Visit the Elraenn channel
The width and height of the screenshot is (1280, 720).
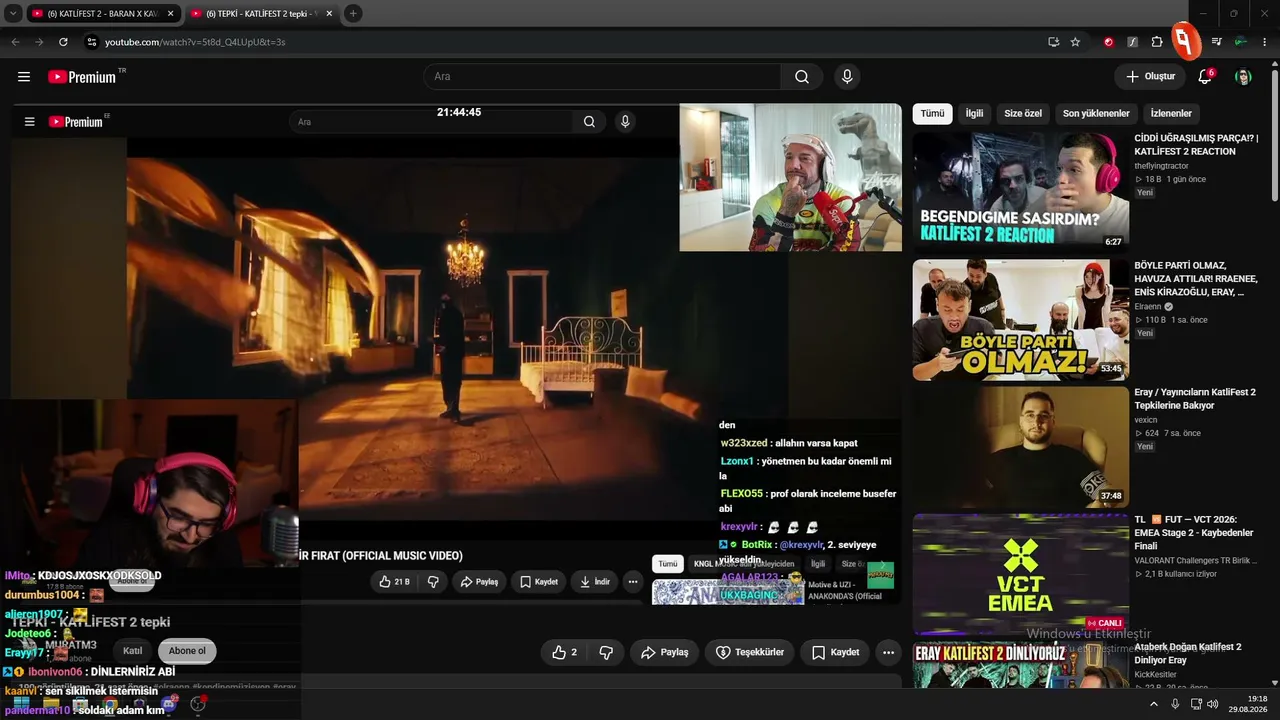(x=1150, y=307)
